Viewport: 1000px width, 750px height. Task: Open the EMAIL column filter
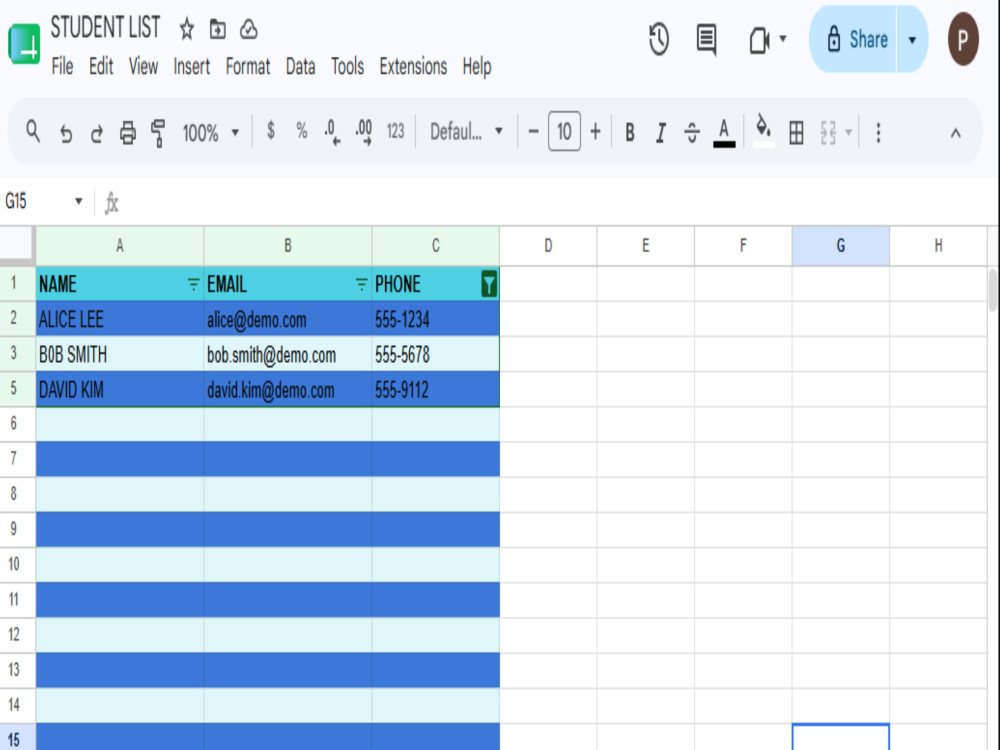[x=361, y=284]
